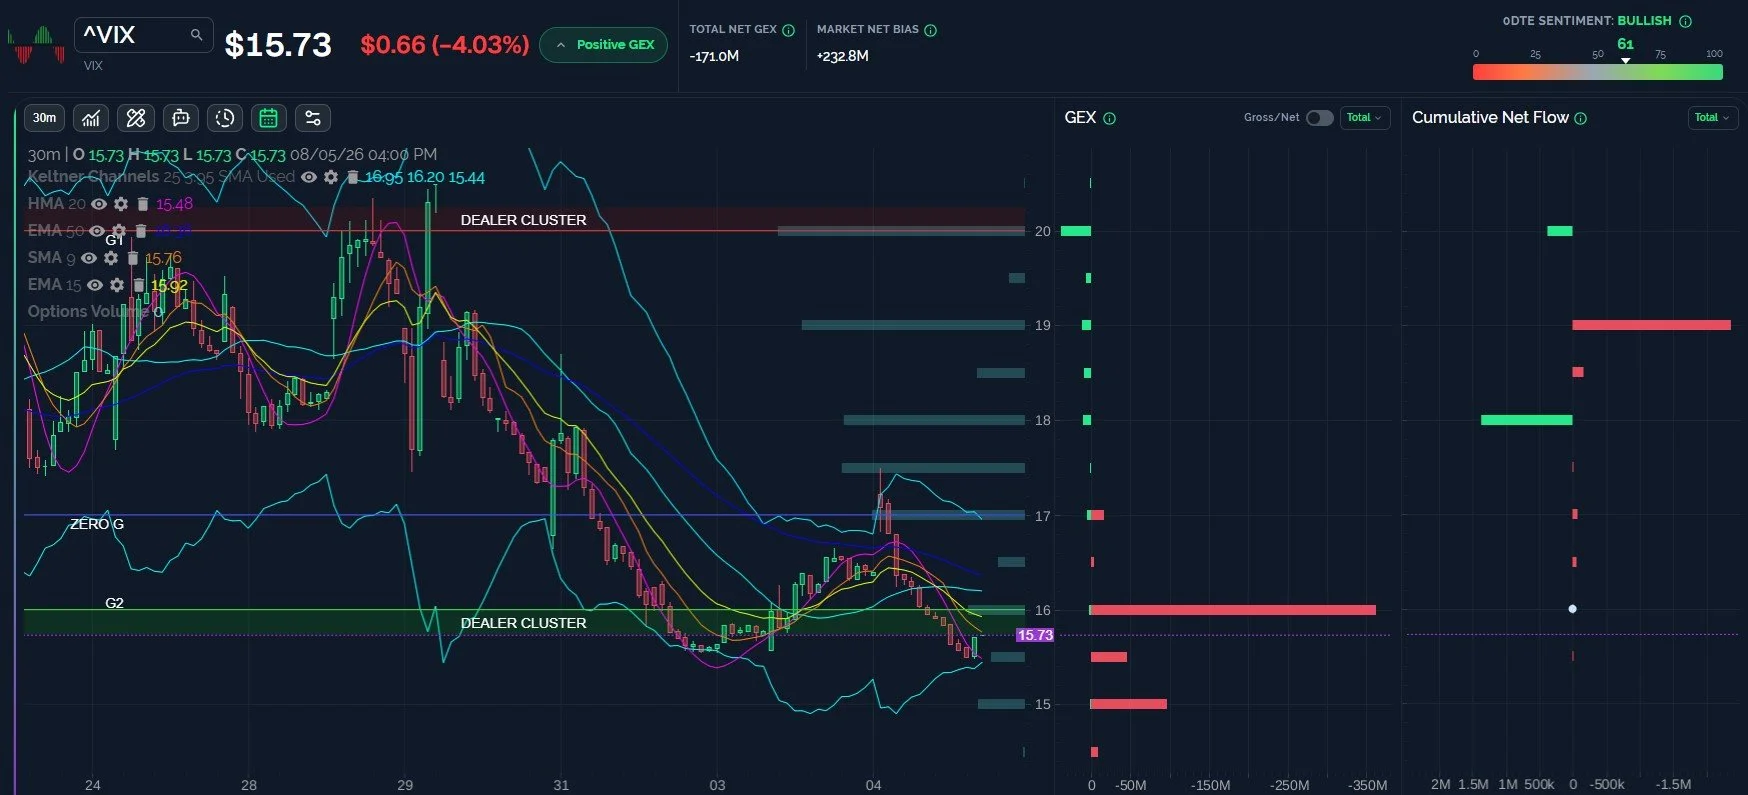Screen dimensions: 1748x795
Task: Click the upper DEALER CLUSTER label
Action: pyautogui.click(x=523, y=220)
